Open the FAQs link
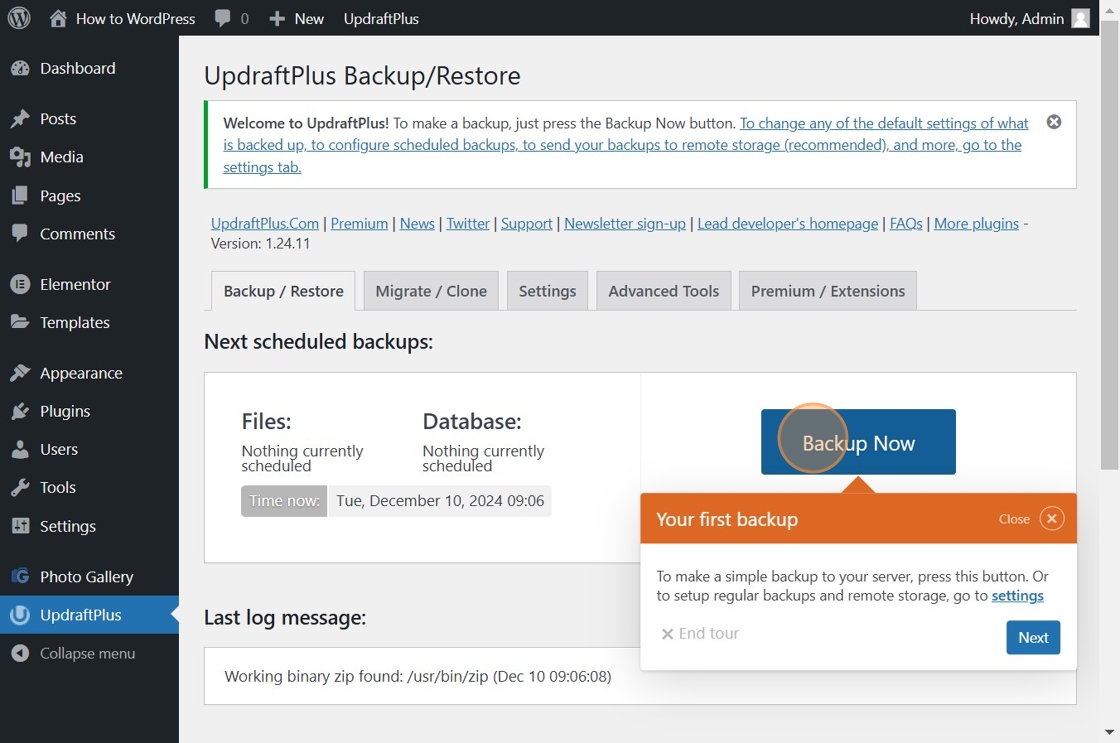This screenshot has width=1120, height=743. tap(906, 224)
